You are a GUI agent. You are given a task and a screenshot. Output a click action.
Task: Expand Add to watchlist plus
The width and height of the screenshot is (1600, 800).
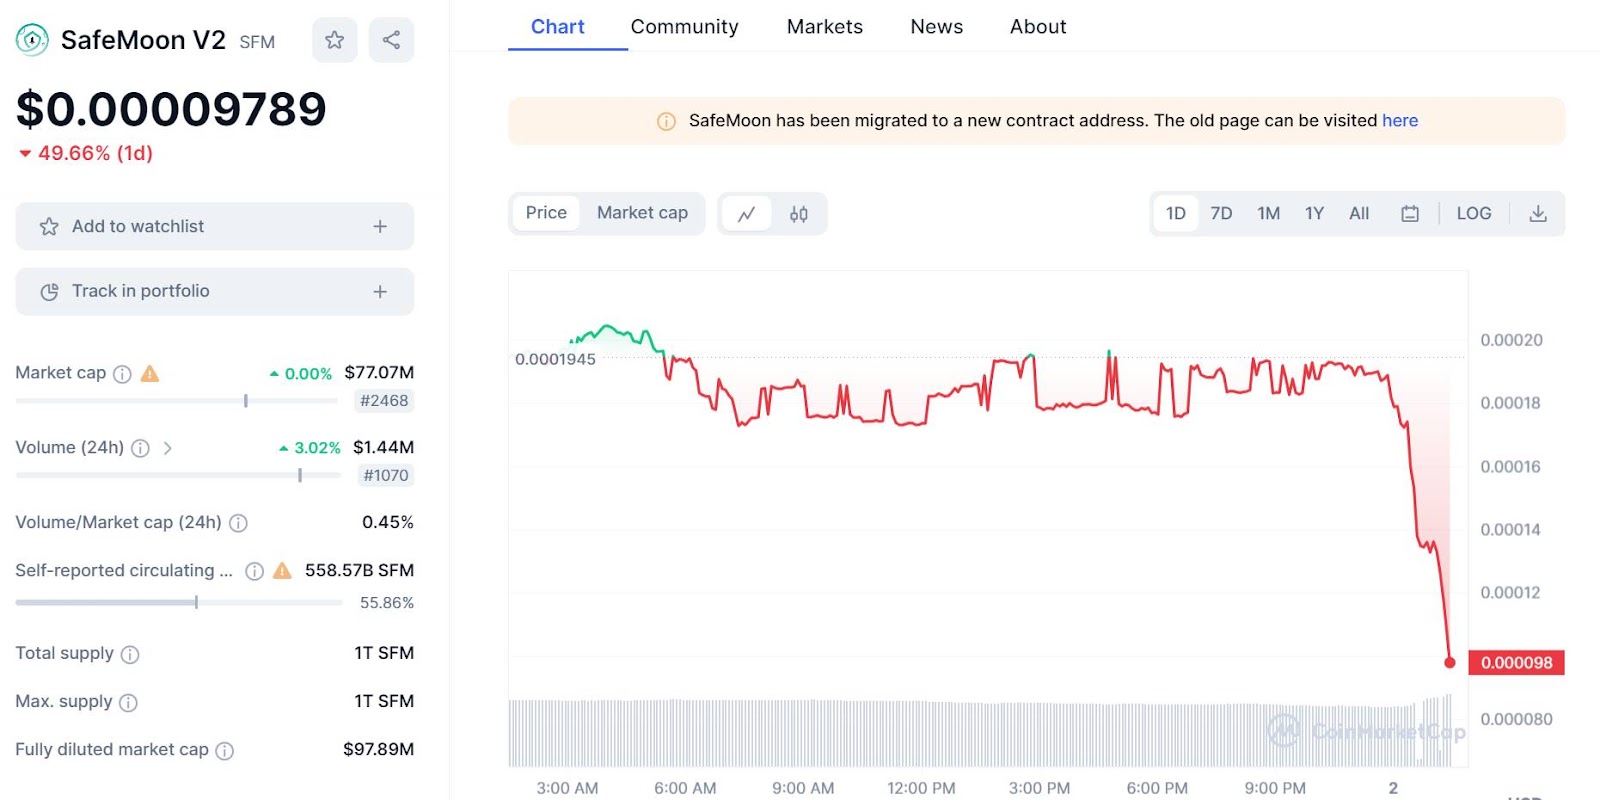(380, 227)
